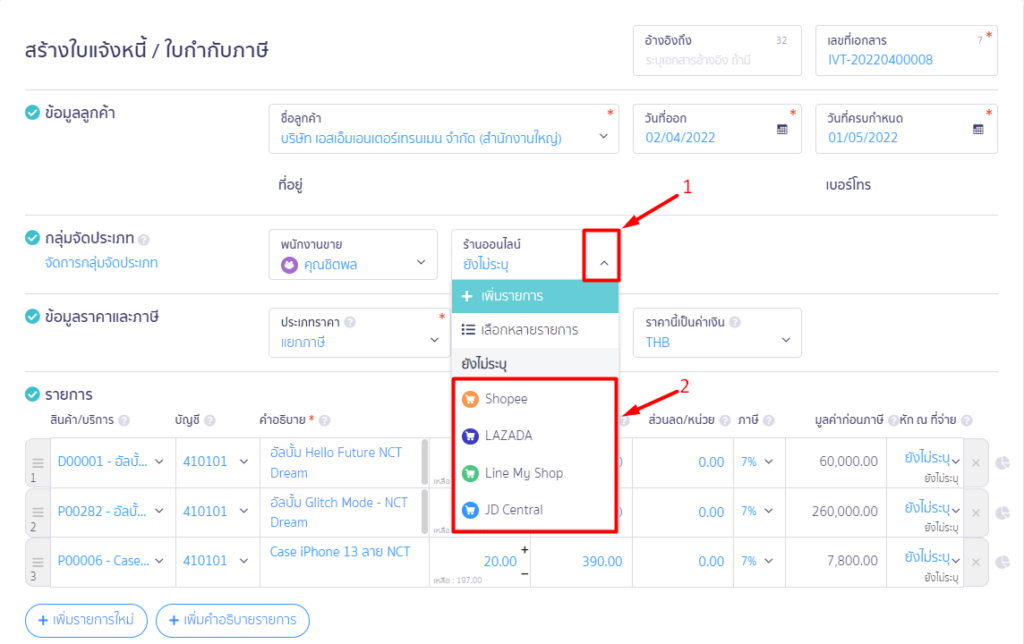The image size is (1024, 644).
Task: Delete row 1 with the x icon
Action: click(x=976, y=463)
